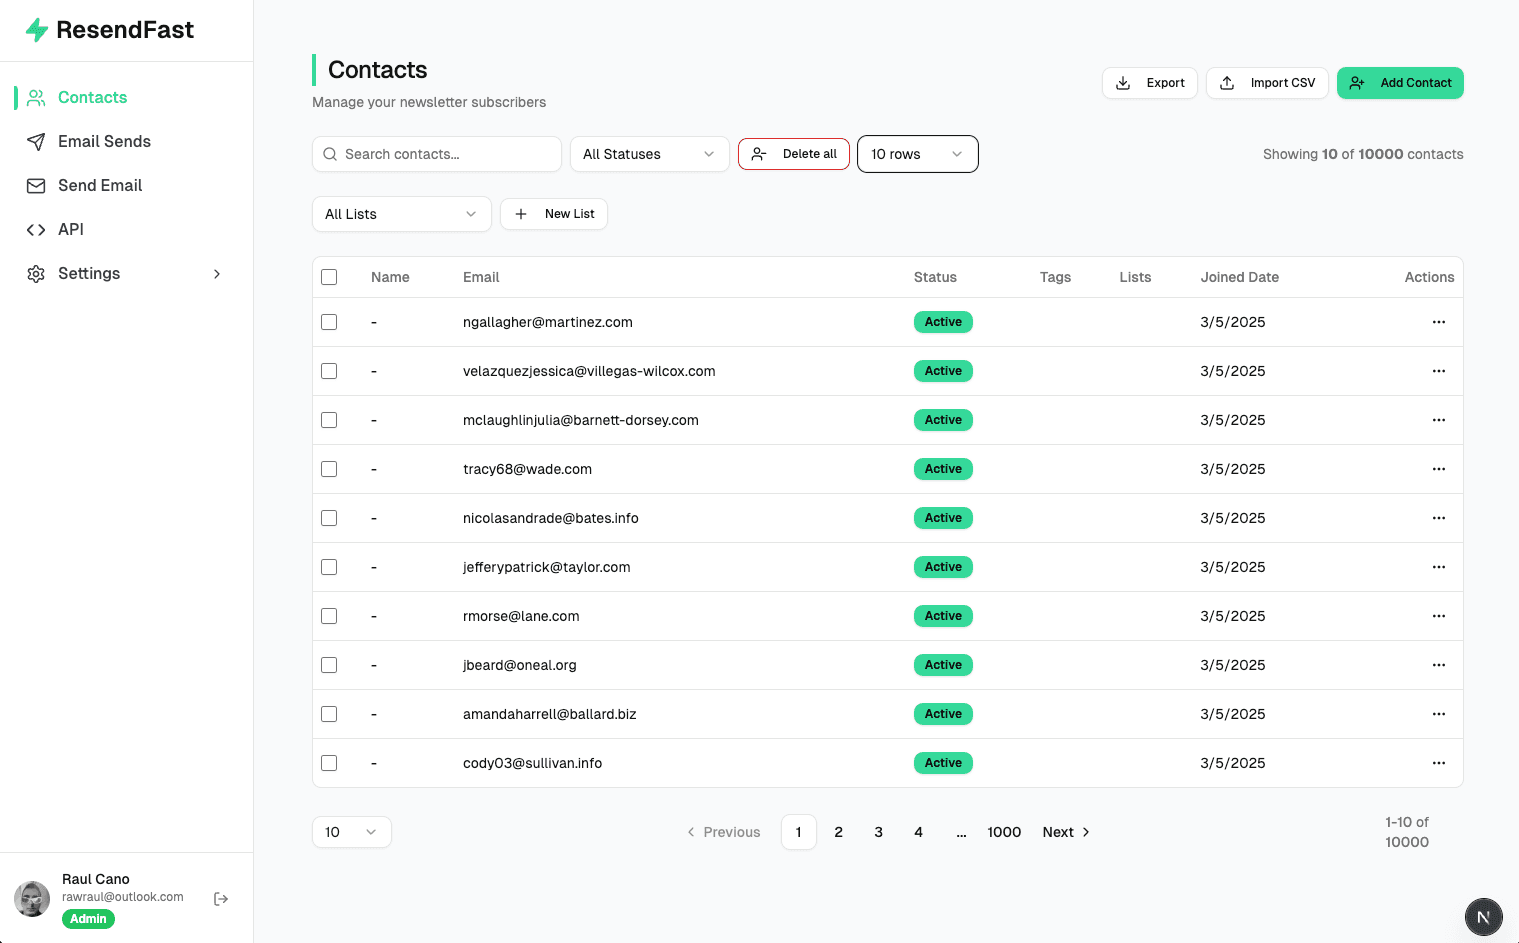Image resolution: width=1519 pixels, height=943 pixels.
Task: Open the API section via code icon
Action: pos(36,229)
